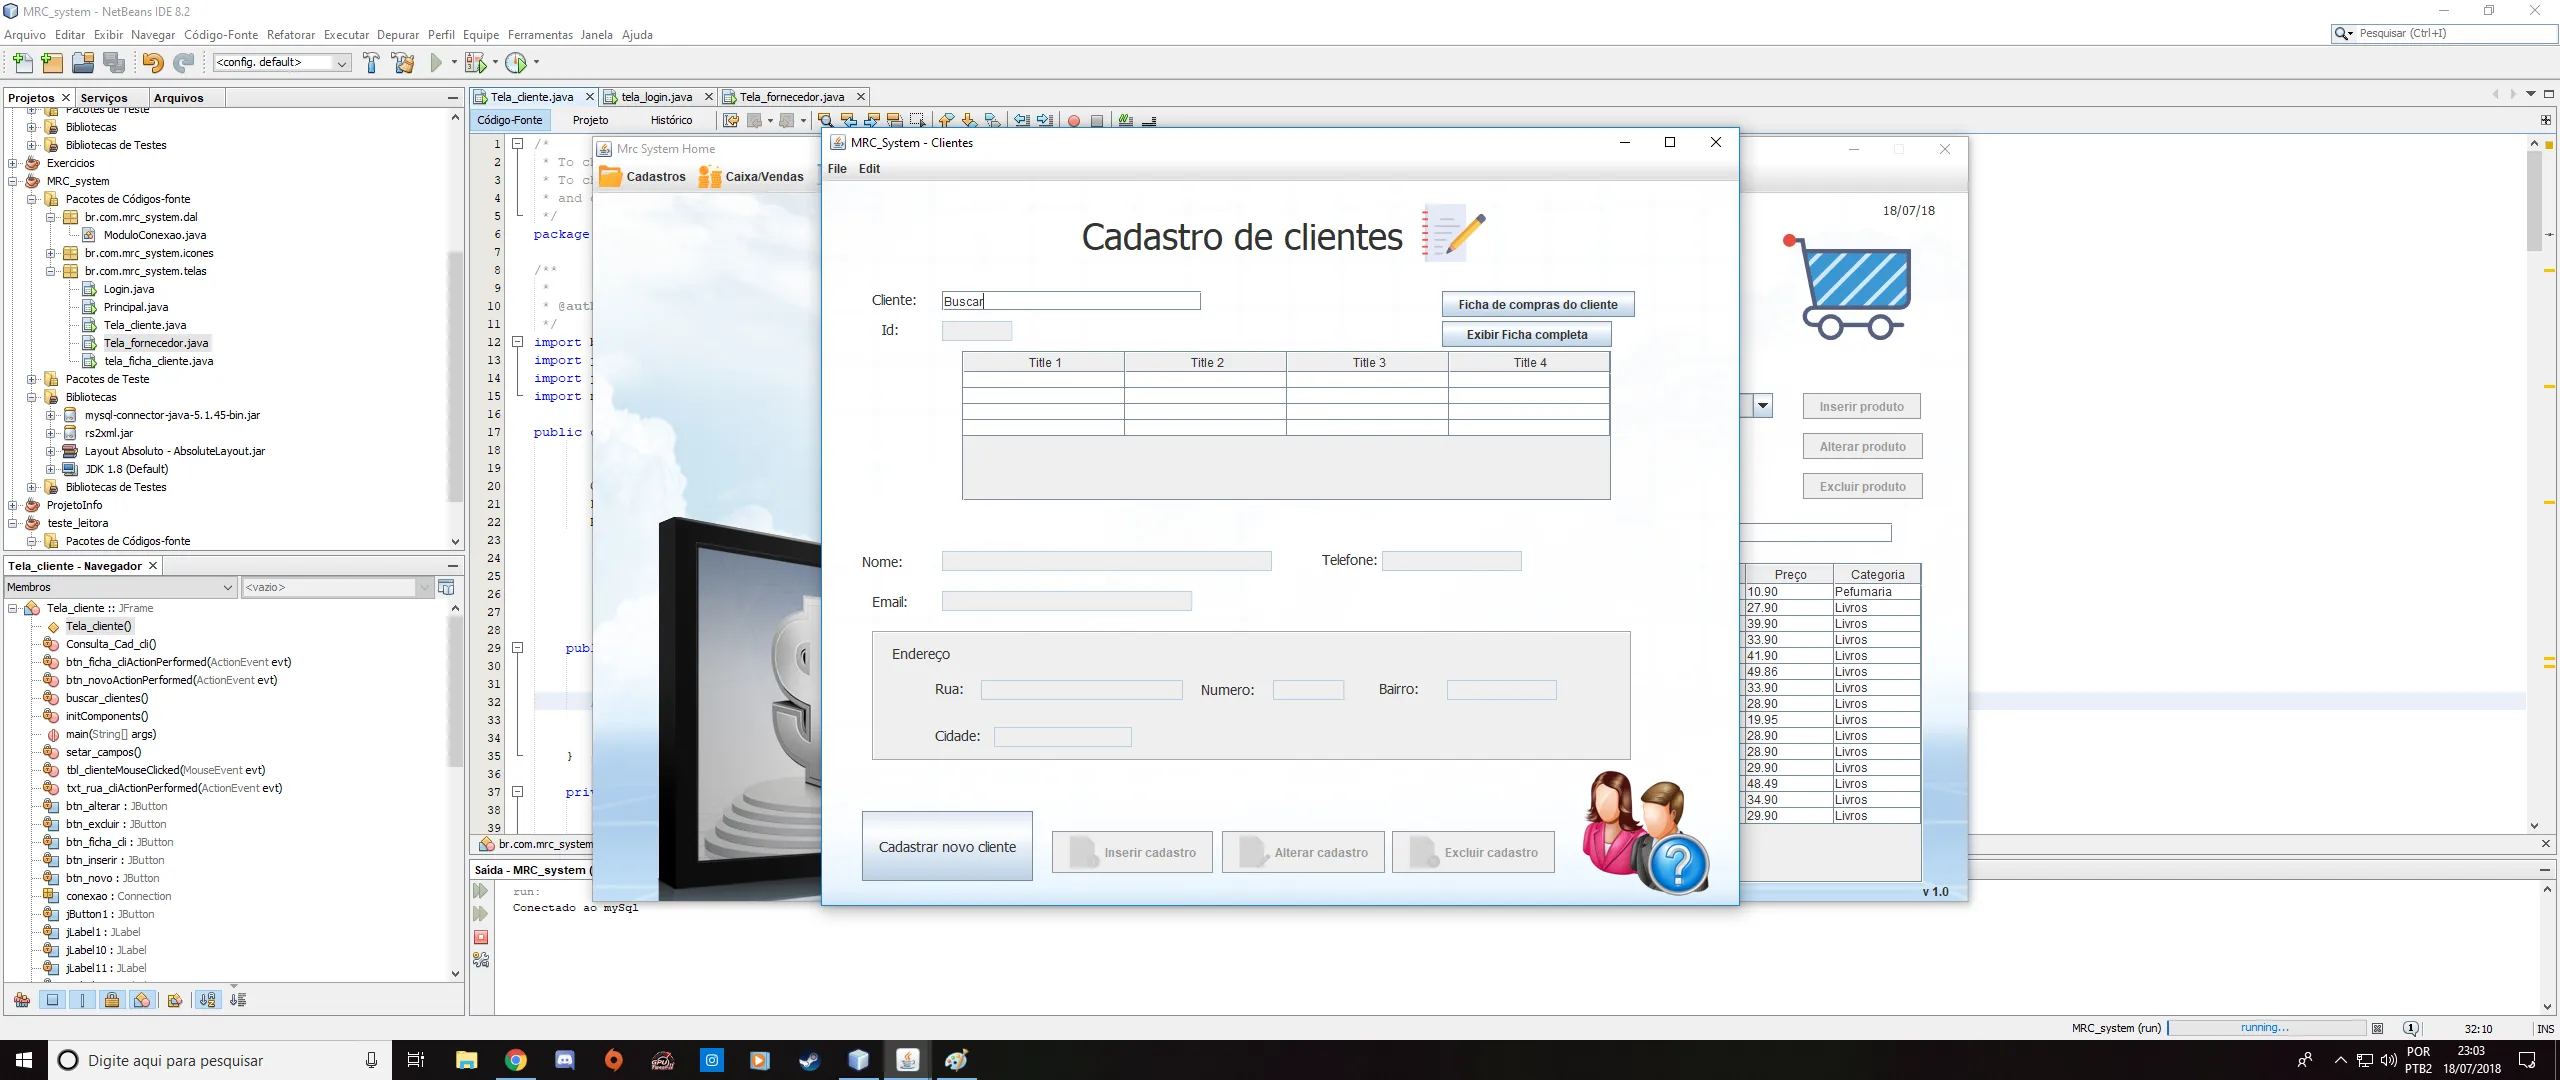Run the MRC_system project
Image resolution: width=2560 pixels, height=1080 pixels.
pos(438,62)
